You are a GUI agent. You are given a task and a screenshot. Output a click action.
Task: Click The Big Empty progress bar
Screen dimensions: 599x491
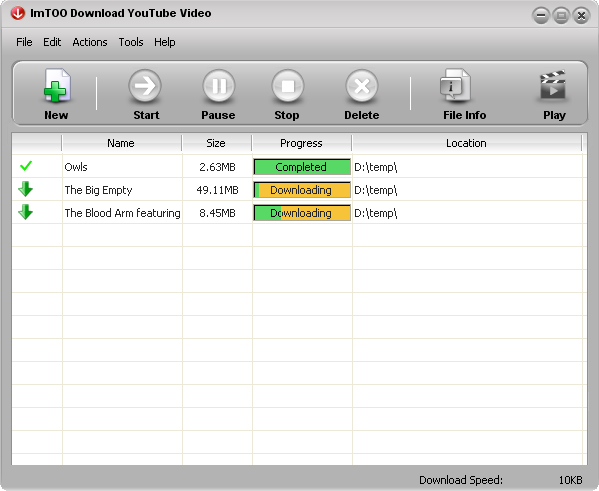[x=302, y=190]
